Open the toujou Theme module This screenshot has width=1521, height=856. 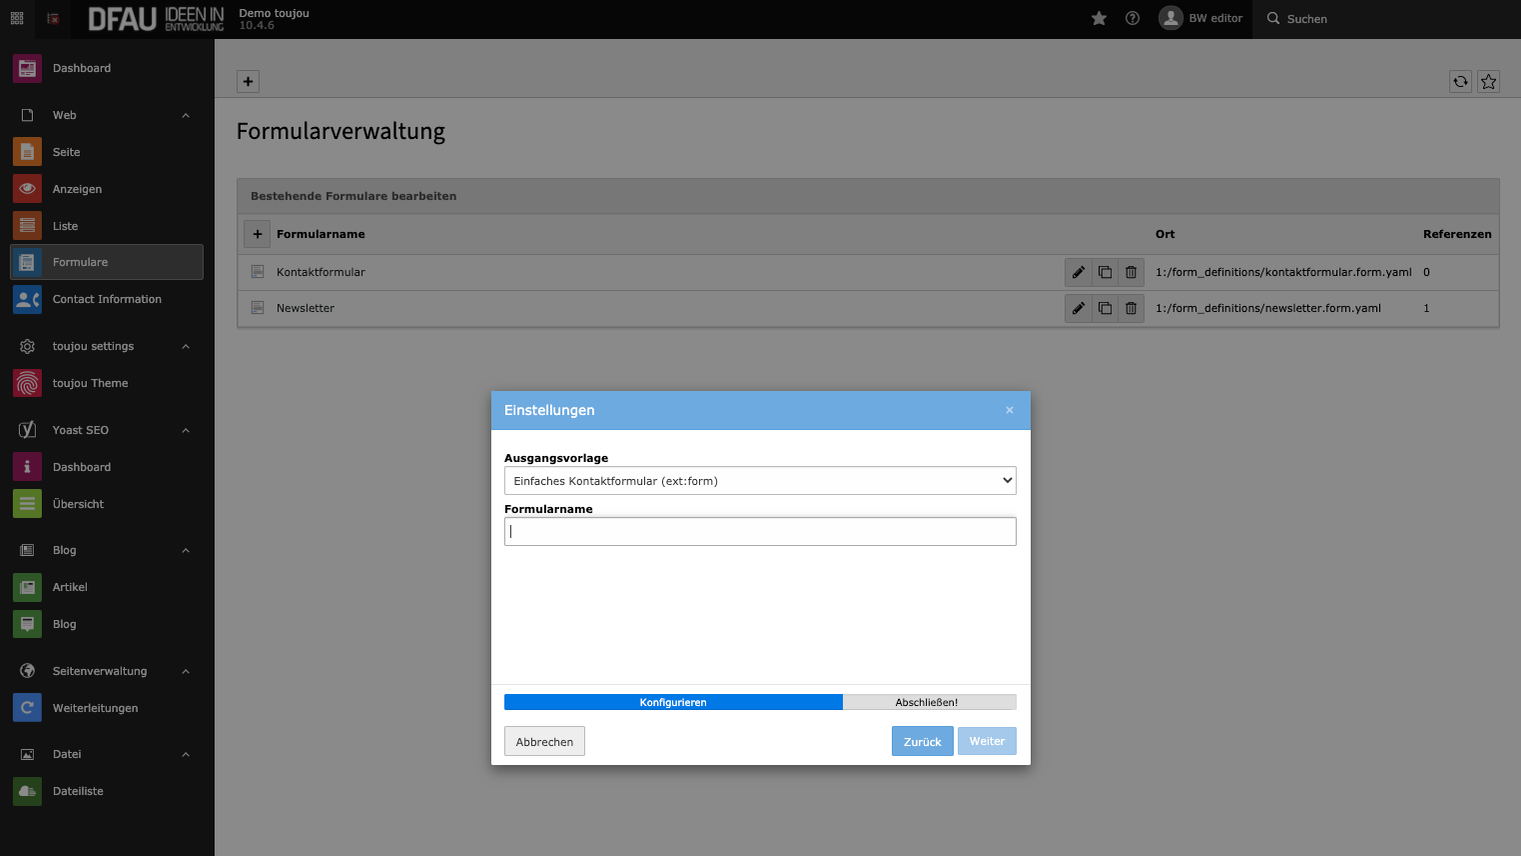[90, 383]
